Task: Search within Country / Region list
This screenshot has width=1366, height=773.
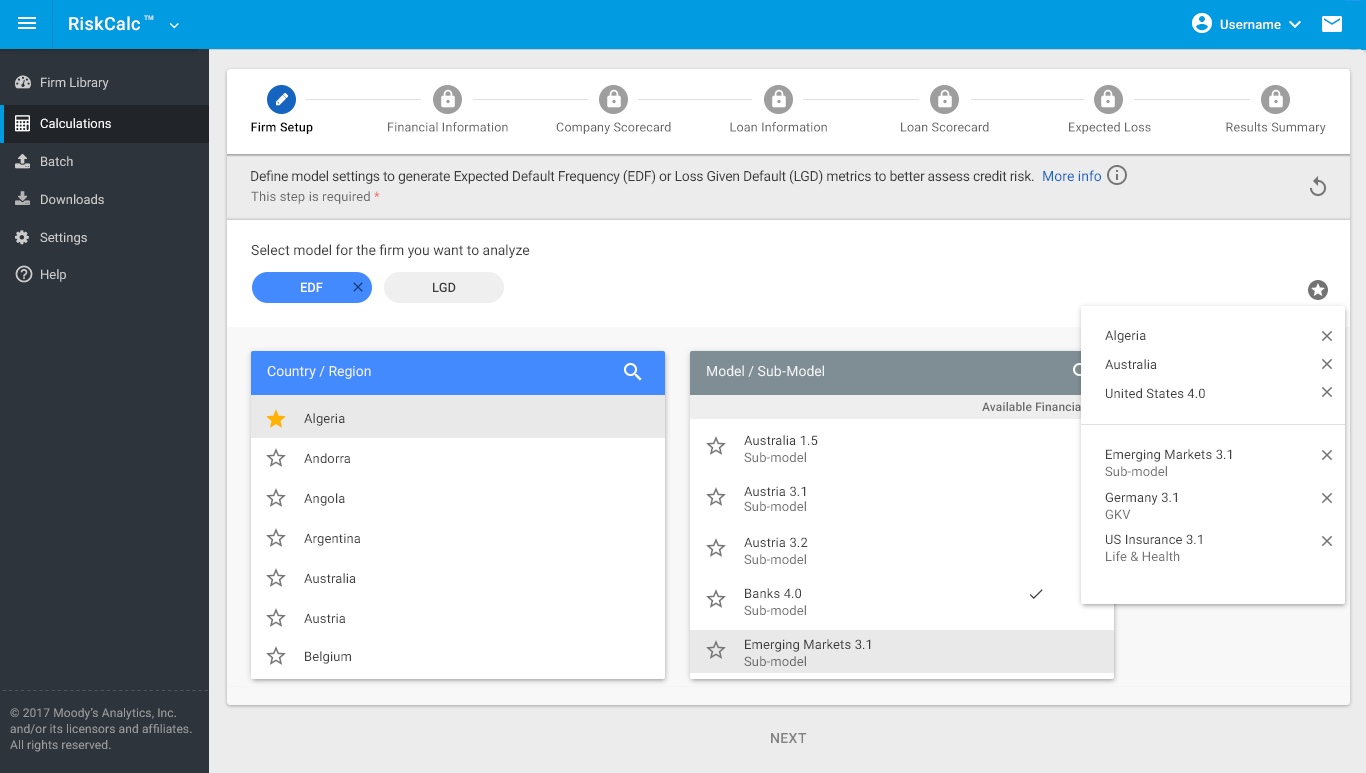Action: coord(632,371)
